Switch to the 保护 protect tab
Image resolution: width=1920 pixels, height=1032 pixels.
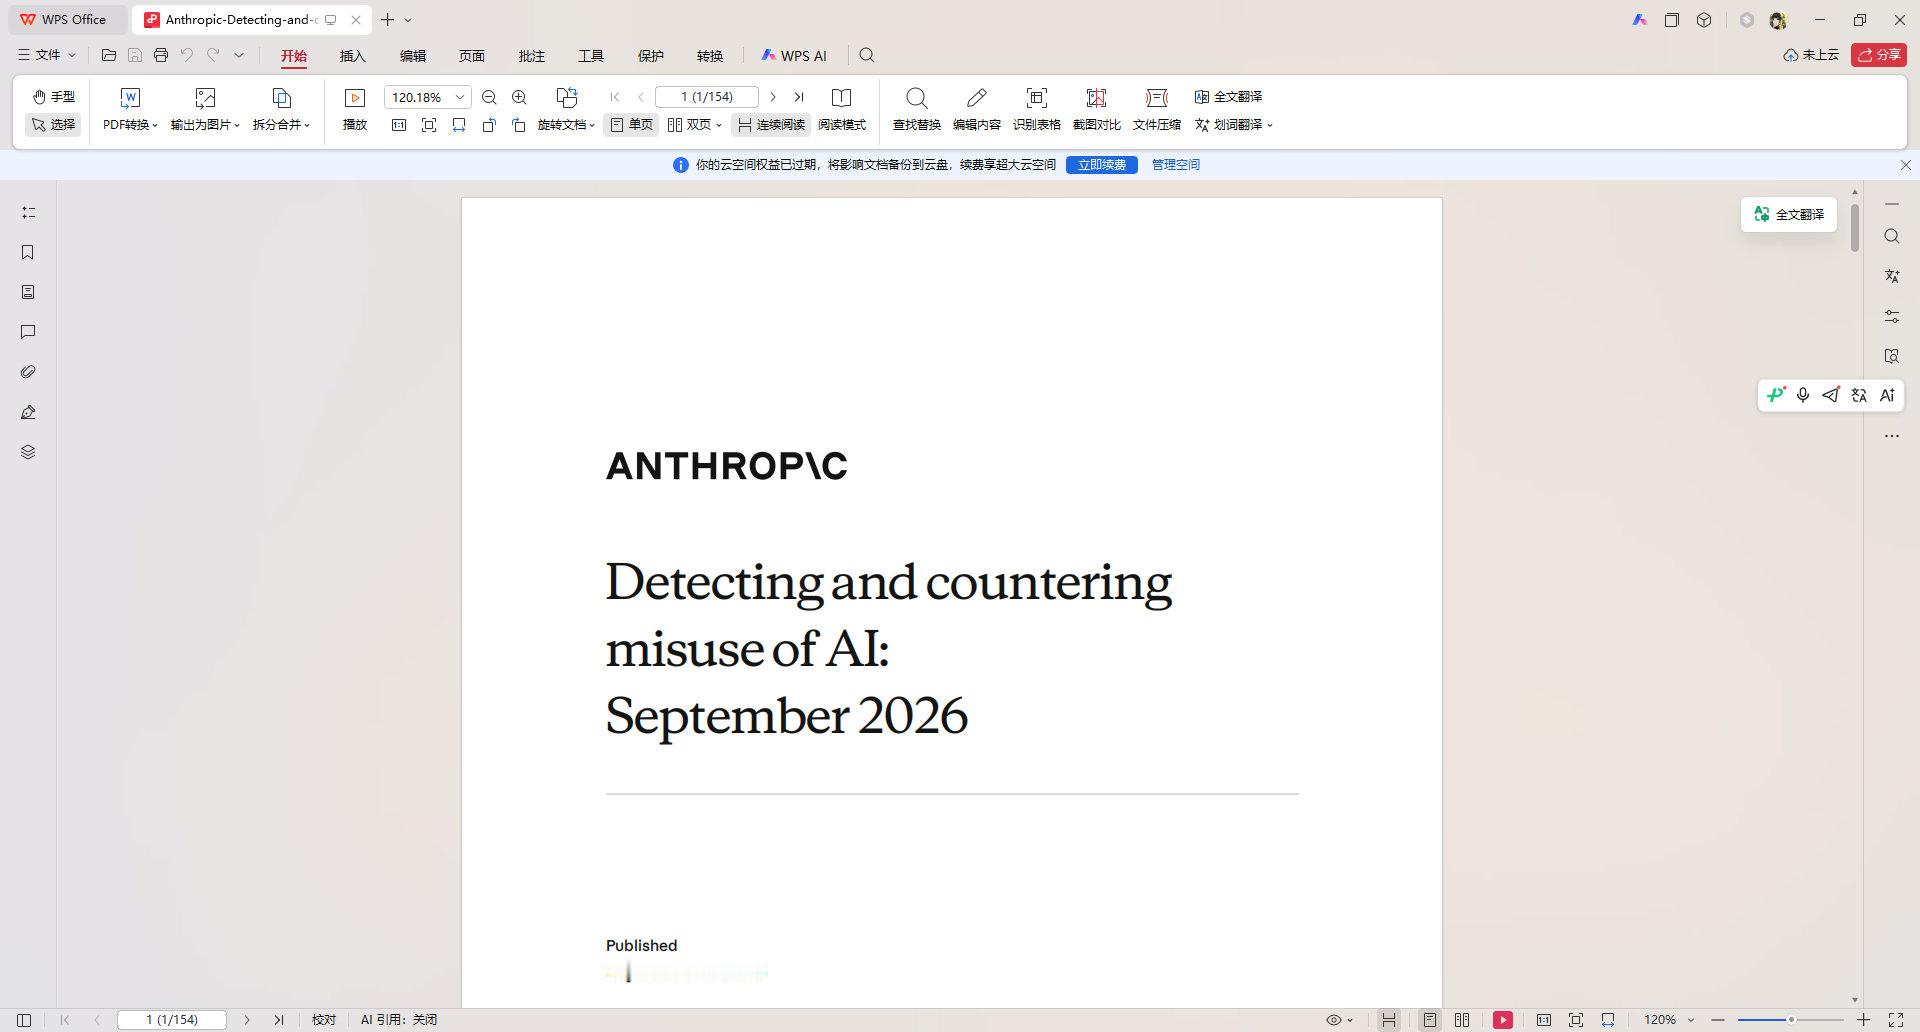(x=651, y=56)
